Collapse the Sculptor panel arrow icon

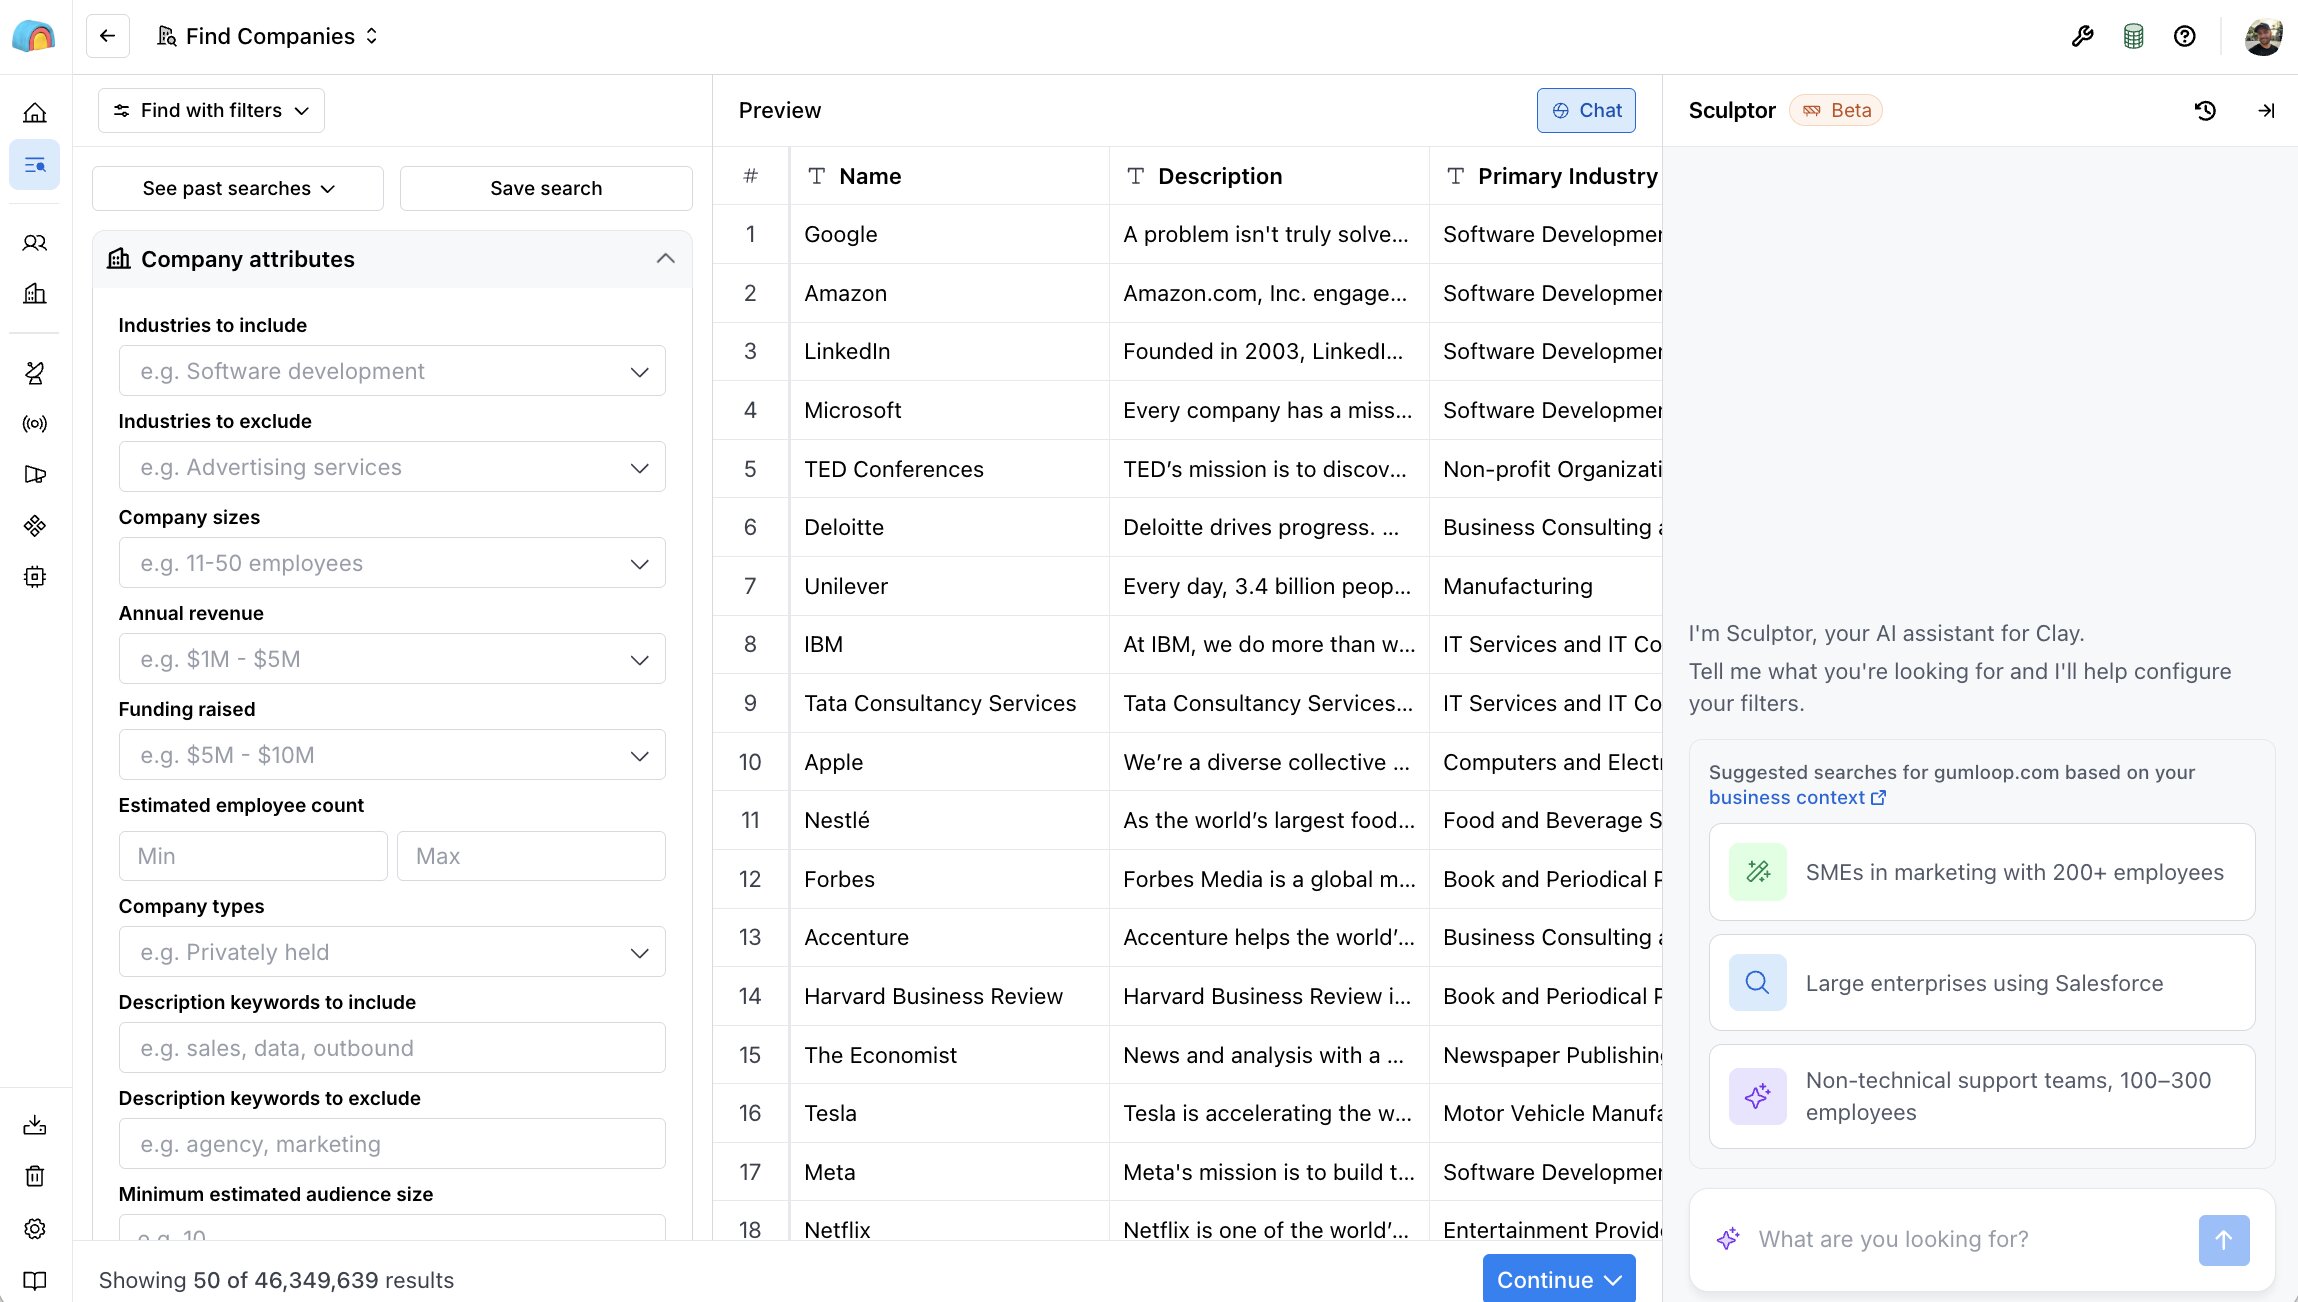[2266, 111]
